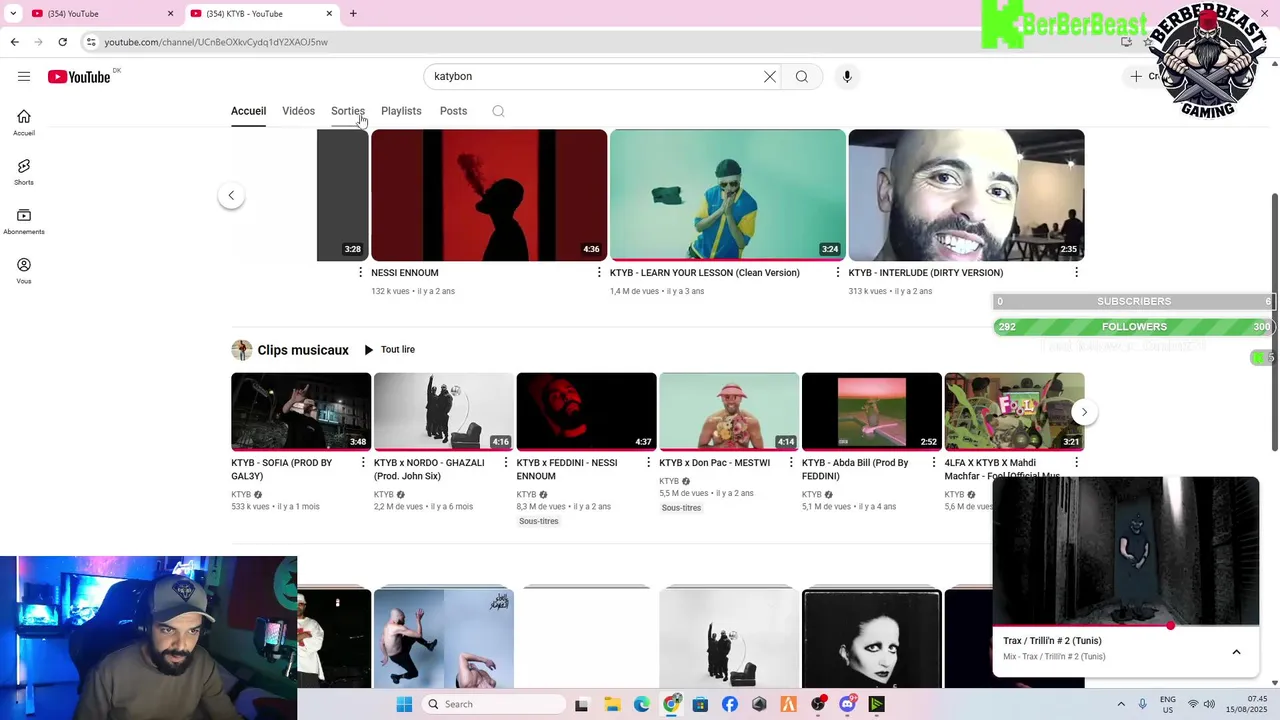This screenshot has width=1280, height=720.
Task: Go back in browser
Action: [14, 42]
